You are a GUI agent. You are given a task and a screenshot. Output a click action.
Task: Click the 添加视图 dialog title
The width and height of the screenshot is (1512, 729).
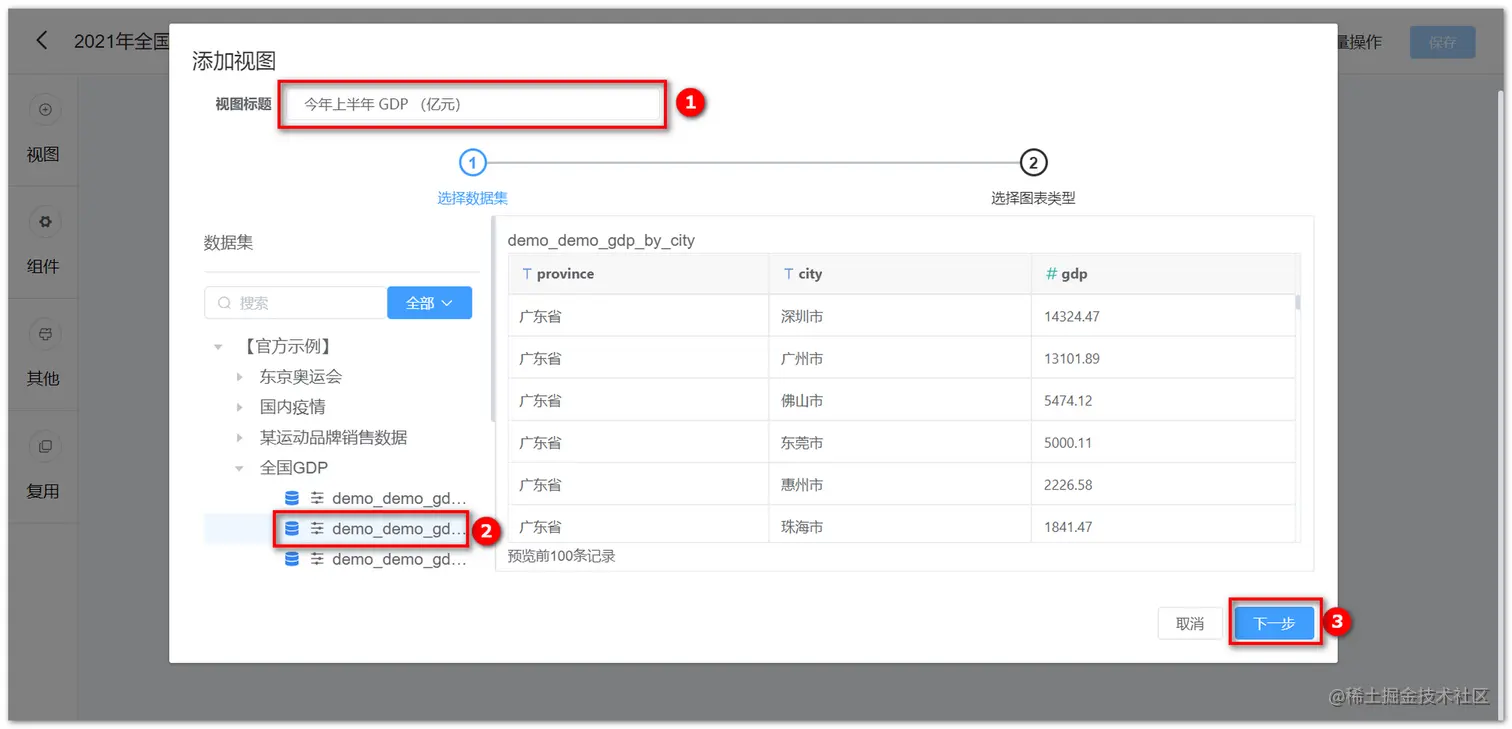coord(234,62)
